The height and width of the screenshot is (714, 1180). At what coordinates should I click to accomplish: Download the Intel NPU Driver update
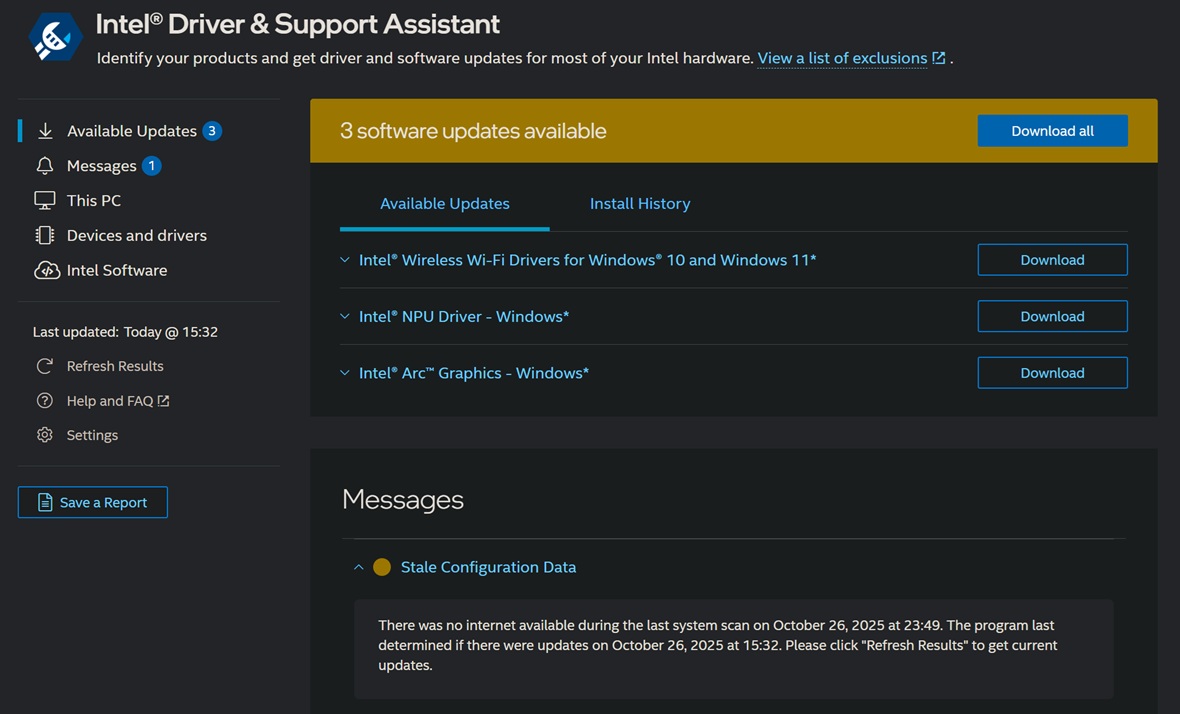[1052, 316]
